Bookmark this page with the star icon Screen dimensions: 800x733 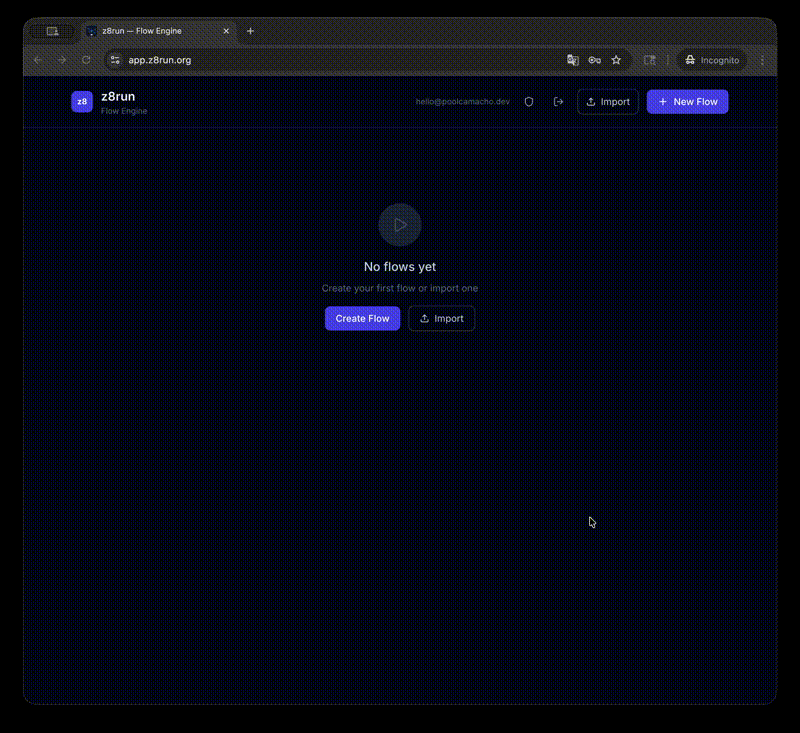(616, 60)
